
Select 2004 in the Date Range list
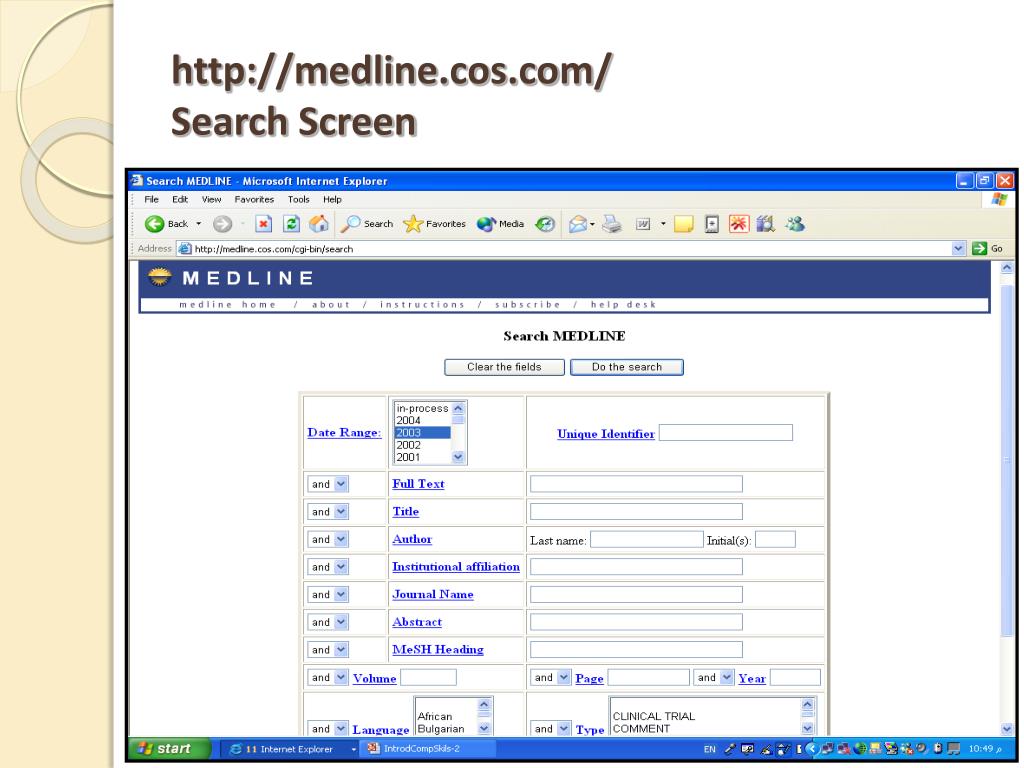pos(422,421)
